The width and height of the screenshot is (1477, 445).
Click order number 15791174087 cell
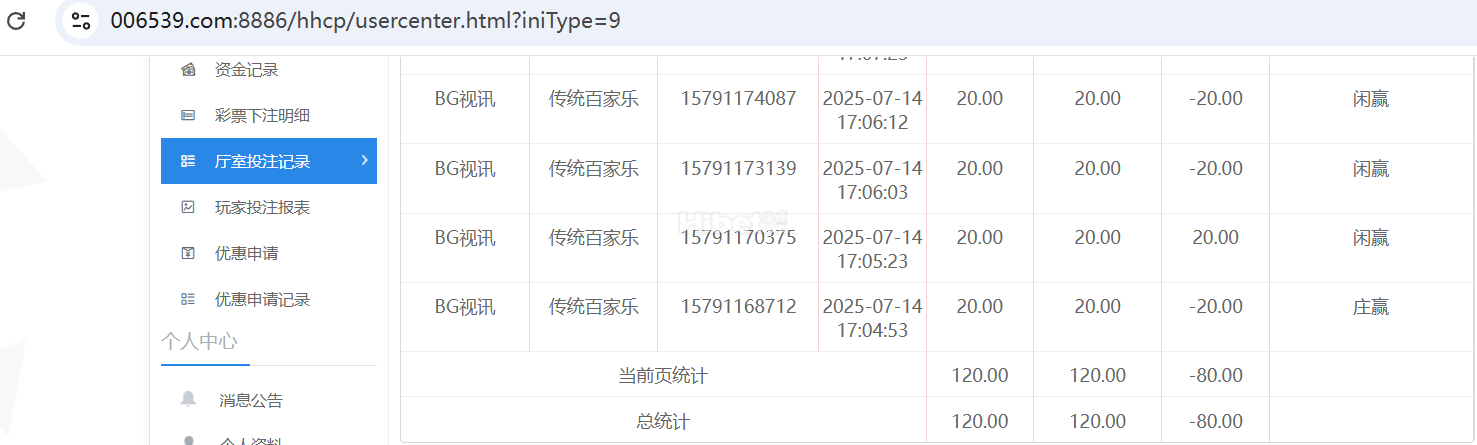point(738,99)
